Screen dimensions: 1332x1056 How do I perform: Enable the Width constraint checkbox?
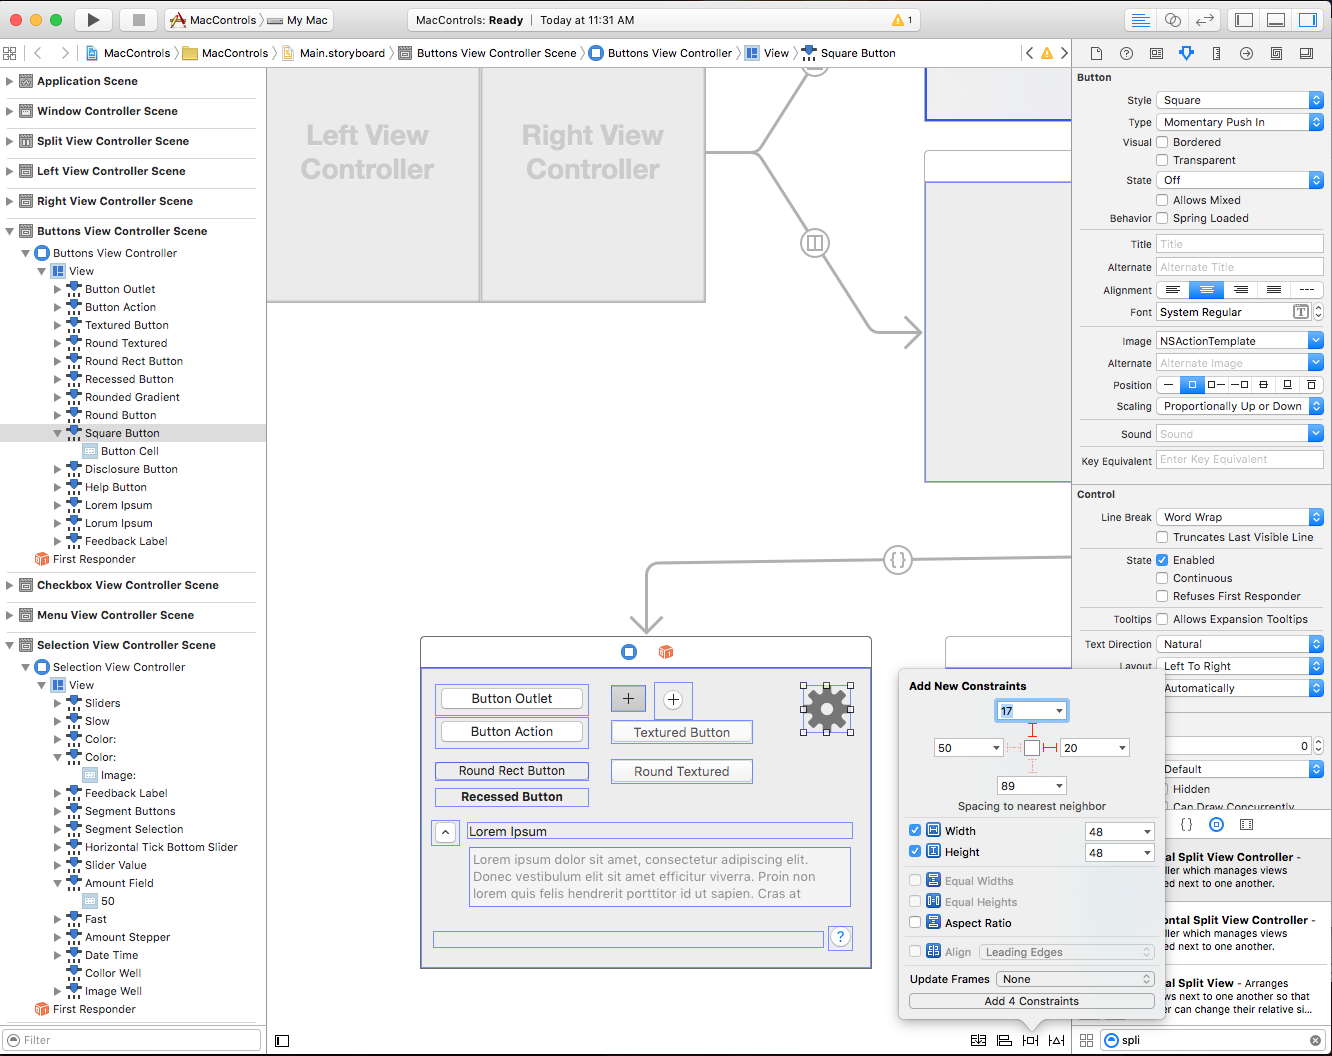click(x=915, y=830)
